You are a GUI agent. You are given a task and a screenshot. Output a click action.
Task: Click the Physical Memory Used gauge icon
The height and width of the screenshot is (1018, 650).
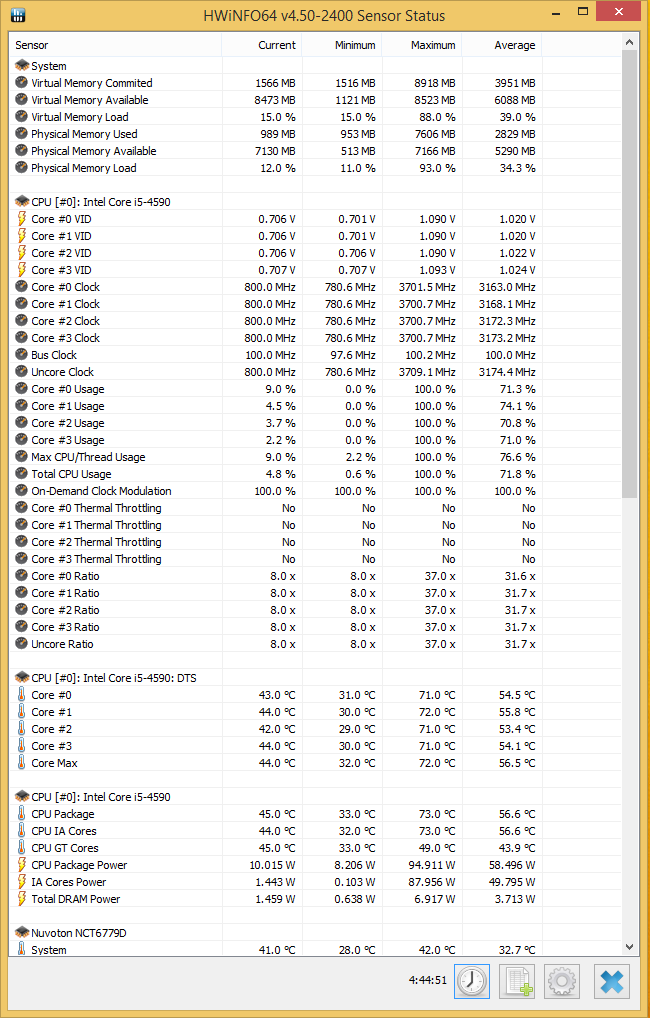point(21,134)
